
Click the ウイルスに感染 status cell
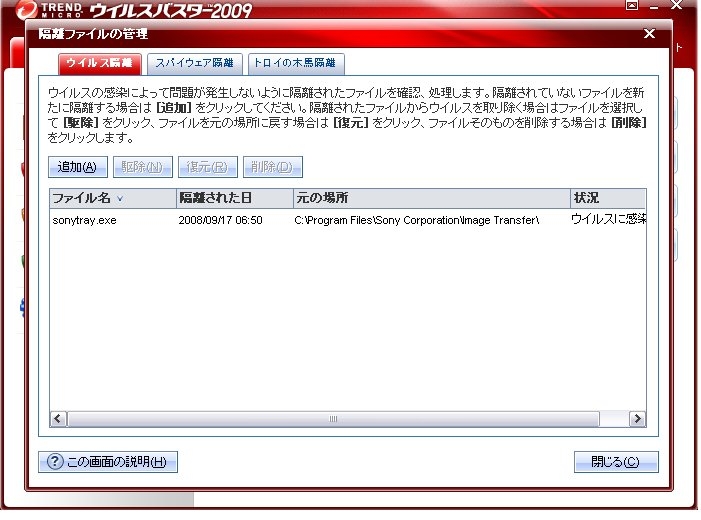pos(608,219)
